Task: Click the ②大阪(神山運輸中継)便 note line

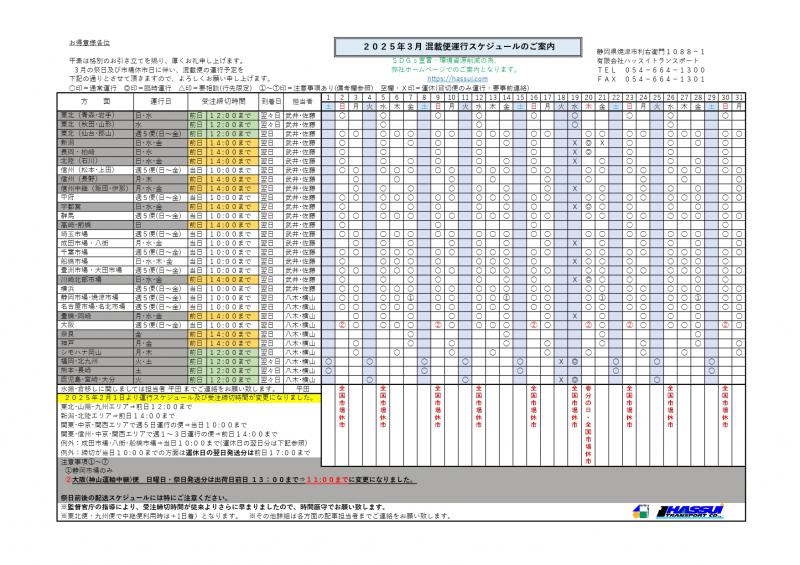Action: pyautogui.click(x=240, y=480)
